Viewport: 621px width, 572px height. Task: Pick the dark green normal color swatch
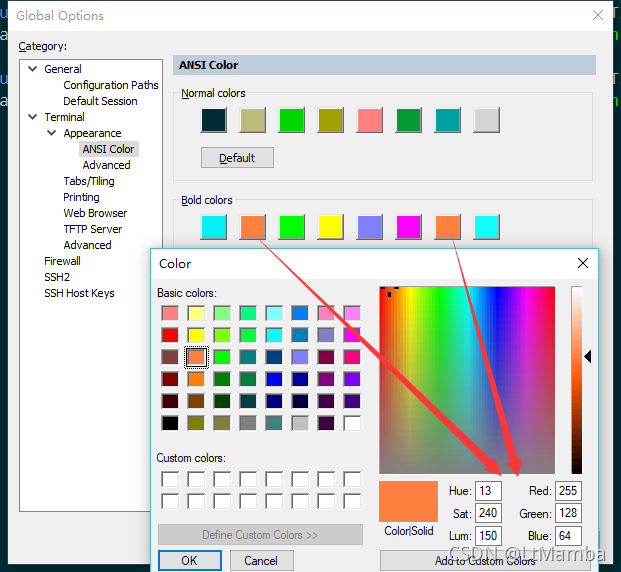(x=408, y=120)
